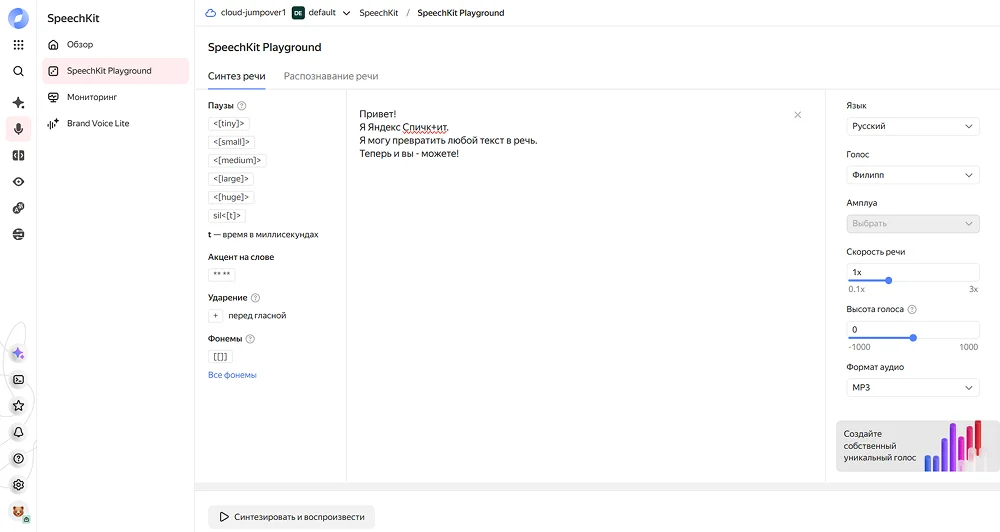Insert the <[medium]> pause tag

[237, 161]
